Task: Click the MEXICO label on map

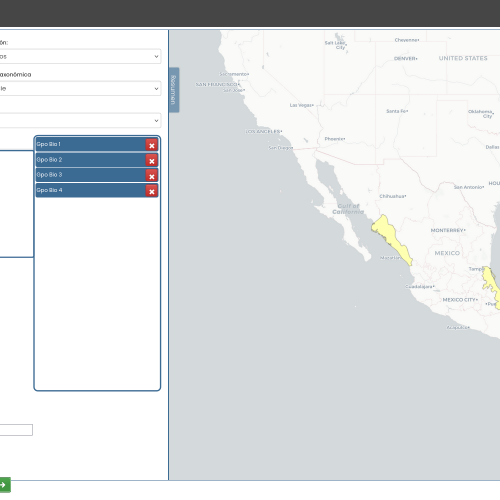Action: pos(447,253)
